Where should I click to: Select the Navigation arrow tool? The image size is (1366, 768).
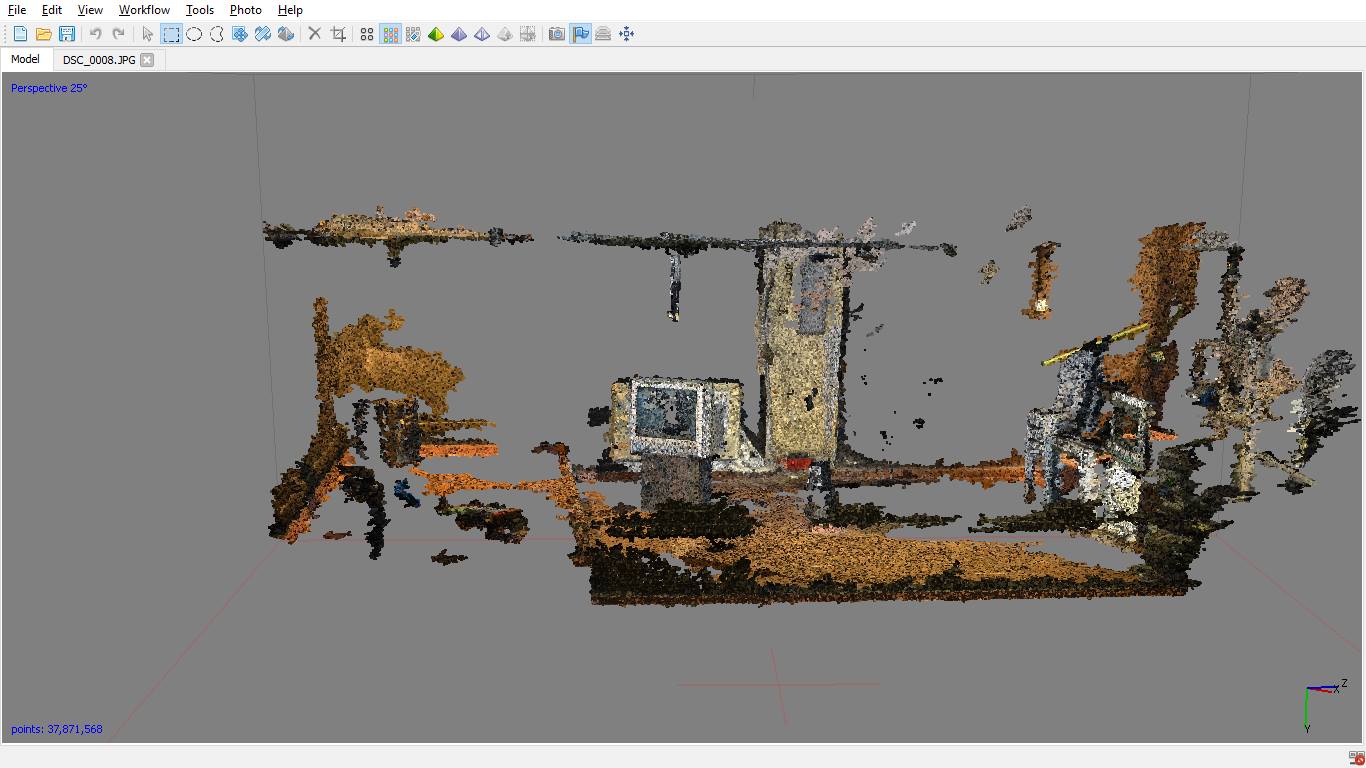(x=148, y=34)
